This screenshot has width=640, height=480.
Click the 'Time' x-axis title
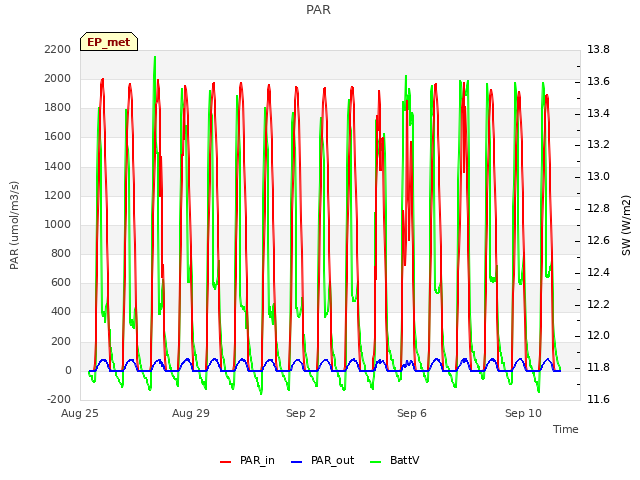[566, 429]
